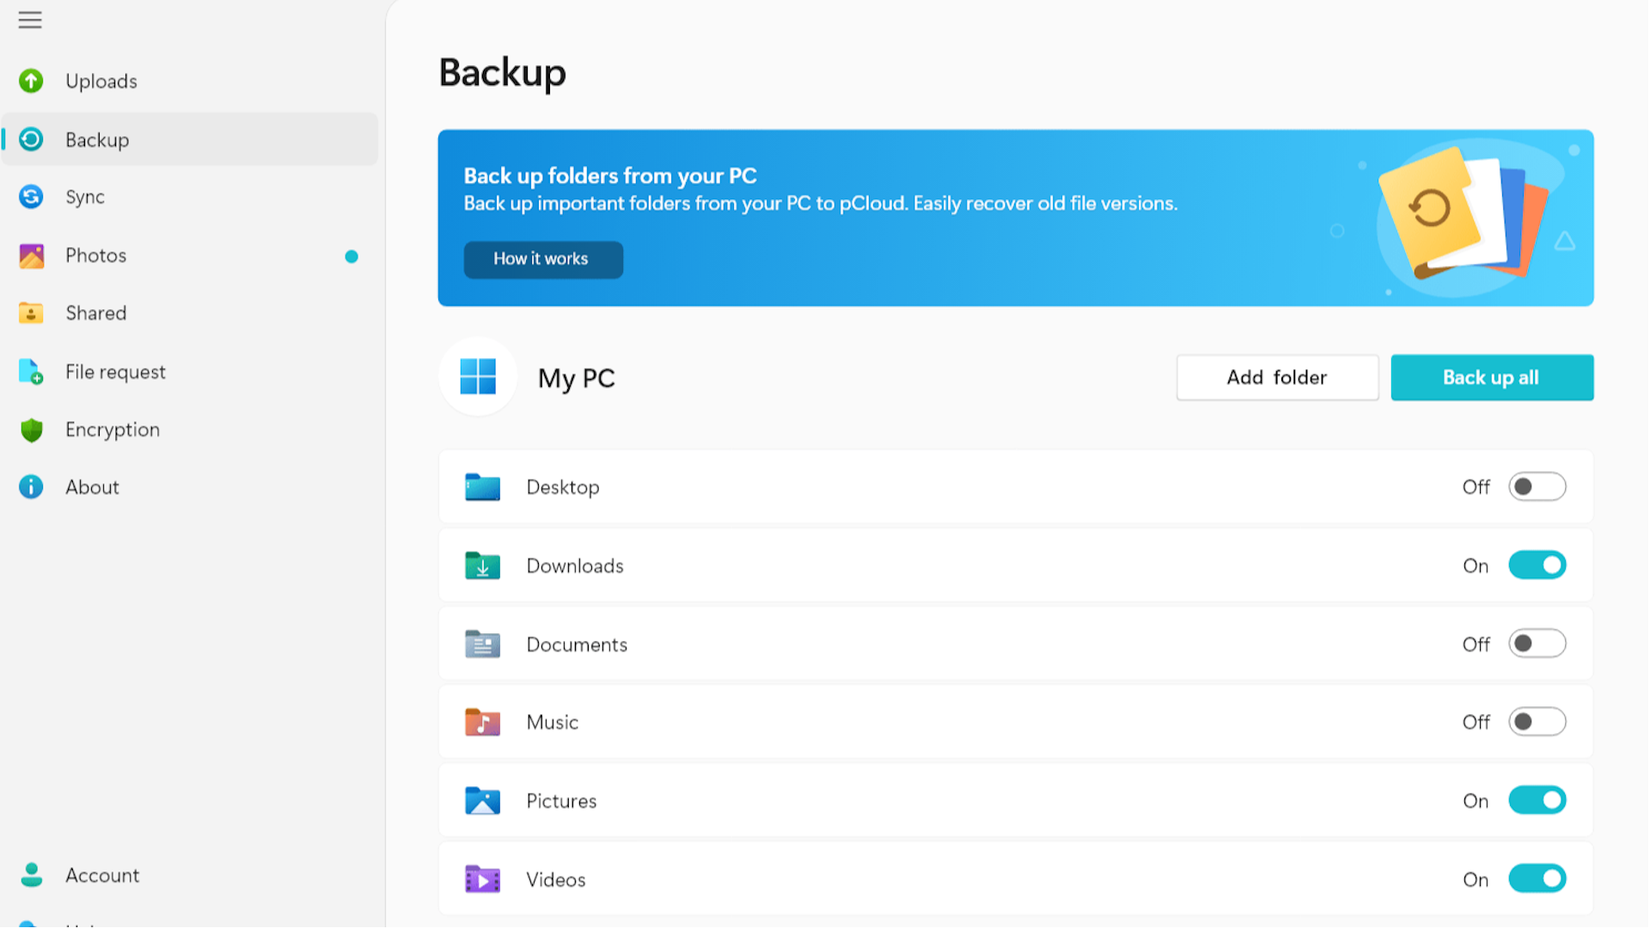Screen dimensions: 1650x928
Task: Select the Music folder icon
Action: click(483, 722)
